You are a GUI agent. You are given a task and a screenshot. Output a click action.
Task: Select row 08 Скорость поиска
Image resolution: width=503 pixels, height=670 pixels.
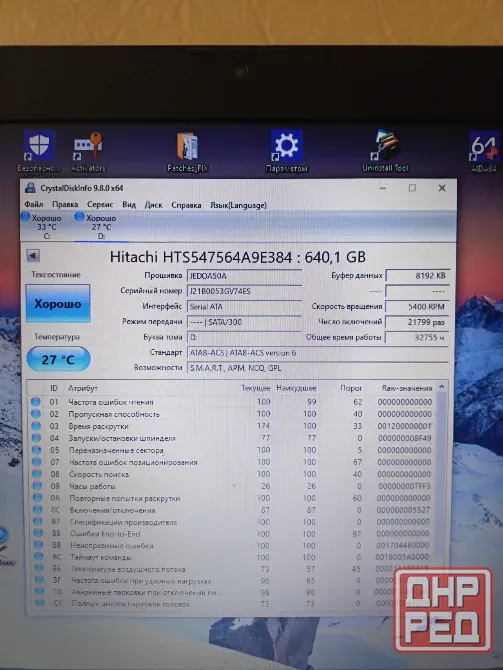click(x=232, y=474)
